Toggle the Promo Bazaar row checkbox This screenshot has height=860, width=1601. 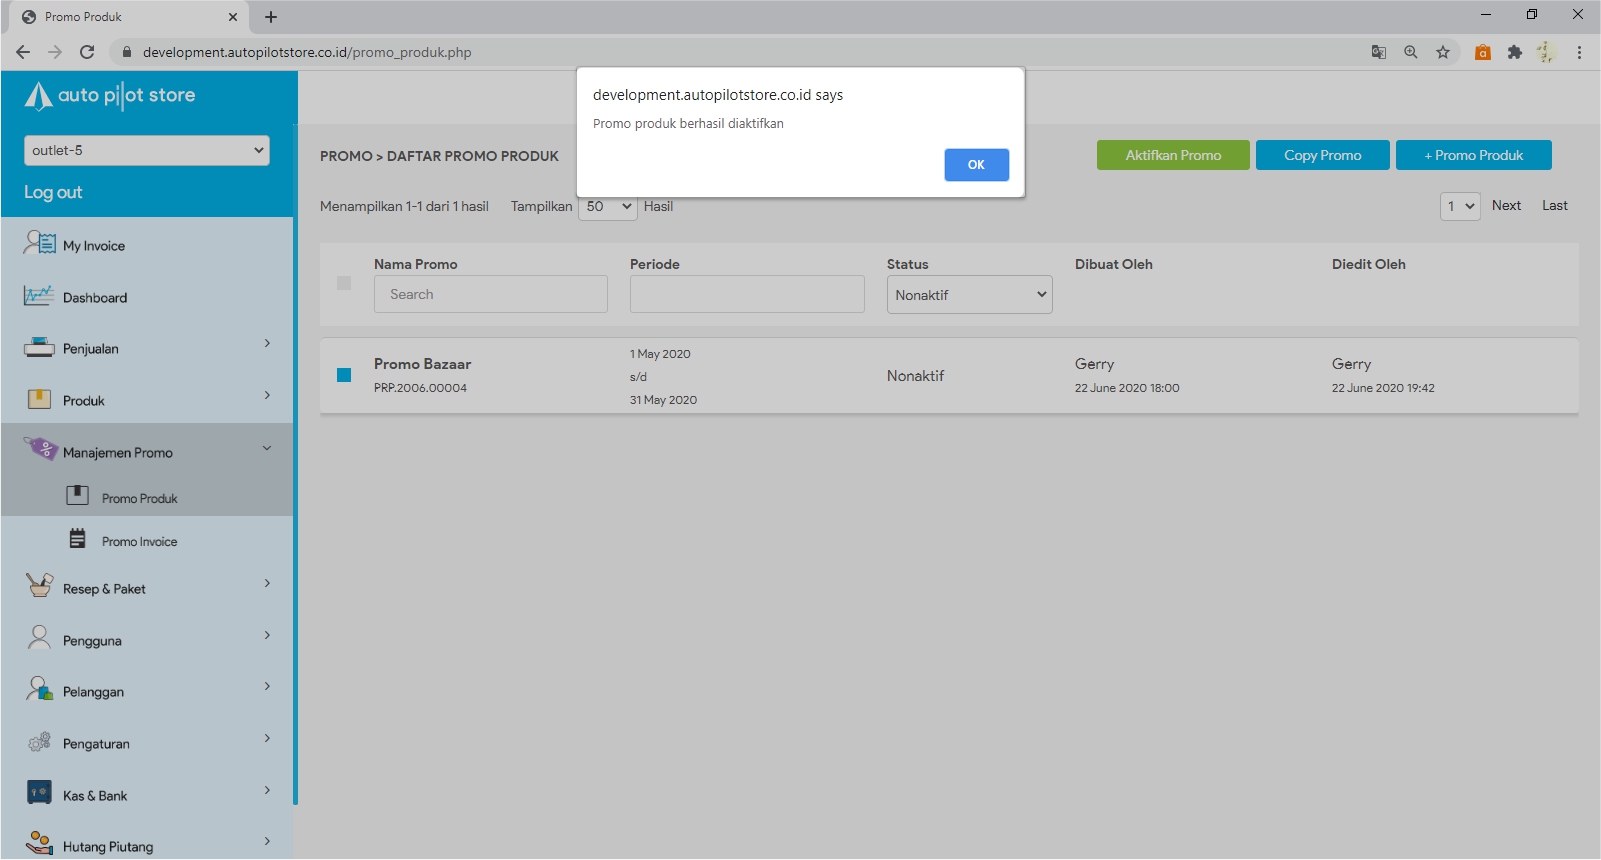(x=344, y=375)
